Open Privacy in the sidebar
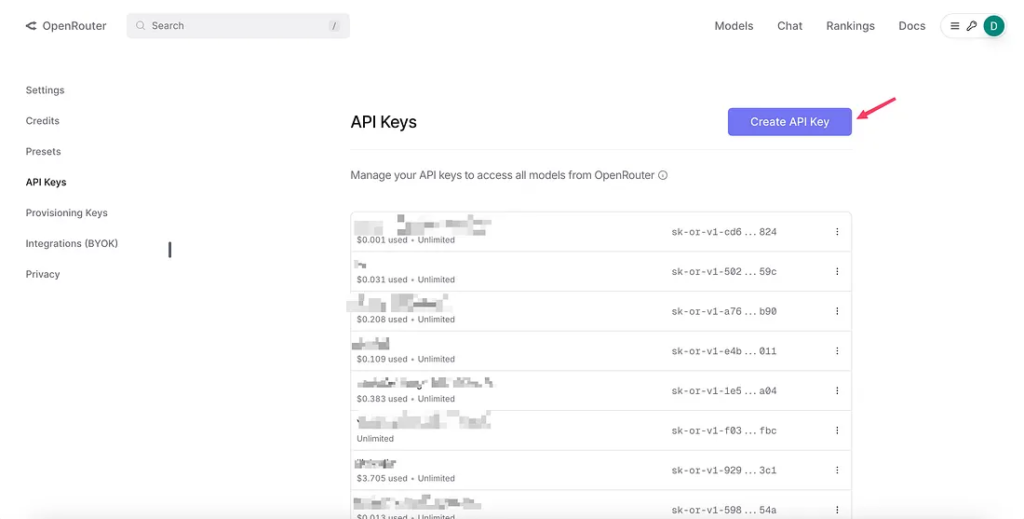This screenshot has width=1024, height=519. (x=42, y=274)
